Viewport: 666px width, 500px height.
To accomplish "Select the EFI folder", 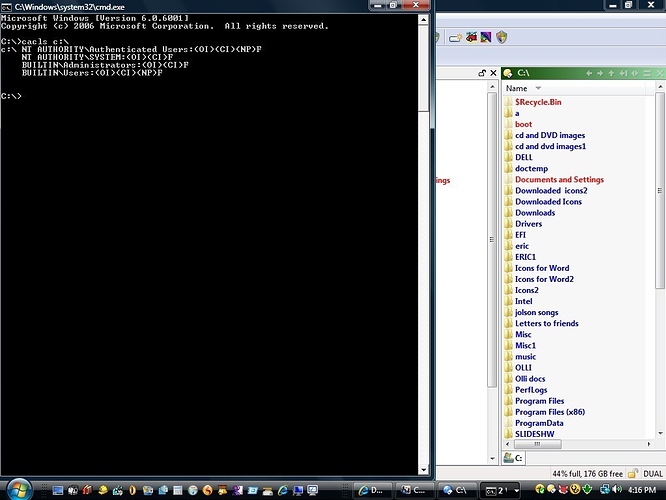I will pyautogui.click(x=520, y=235).
